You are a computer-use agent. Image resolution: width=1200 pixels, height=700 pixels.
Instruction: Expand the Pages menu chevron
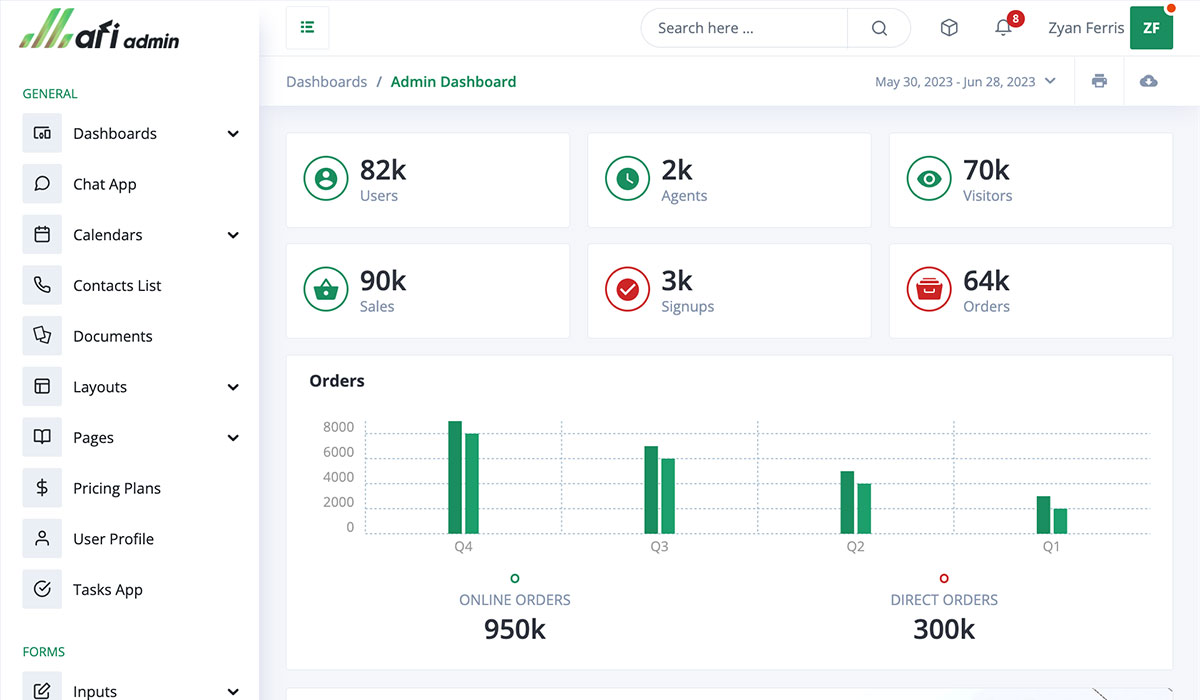(233, 437)
